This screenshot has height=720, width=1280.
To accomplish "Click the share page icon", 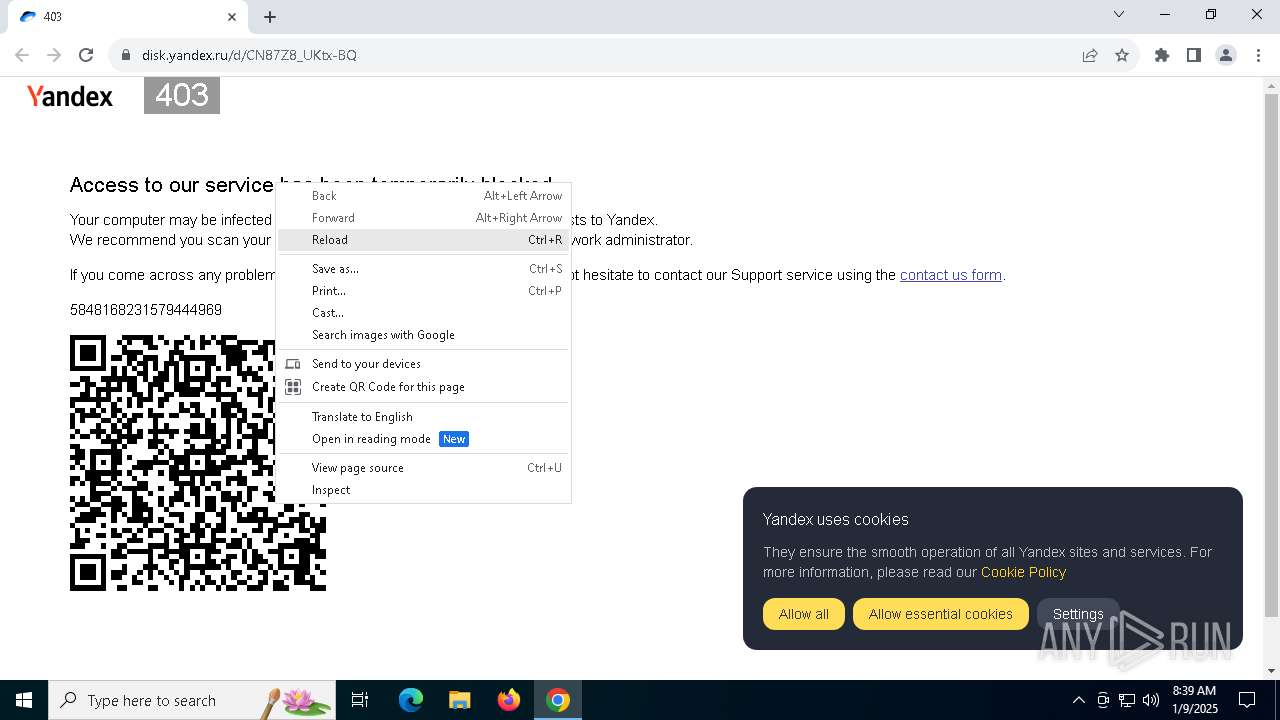I will (x=1090, y=55).
